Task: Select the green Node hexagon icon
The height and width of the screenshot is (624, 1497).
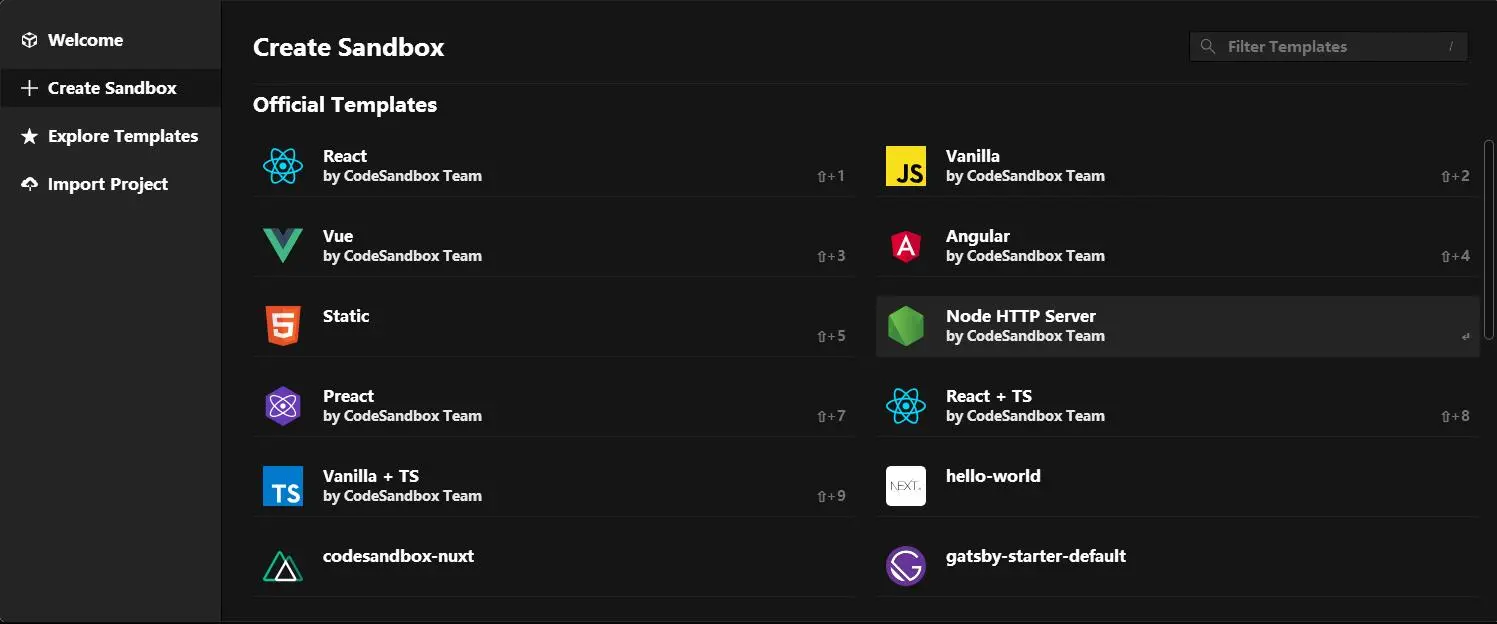Action: point(906,326)
